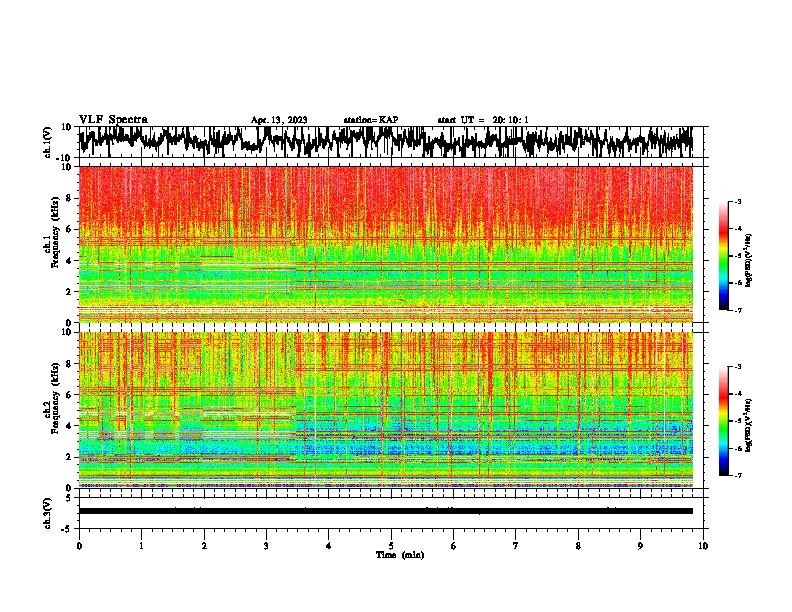
Task: Click the "-3" tick on ch.1 colorbar
Action: [737, 202]
